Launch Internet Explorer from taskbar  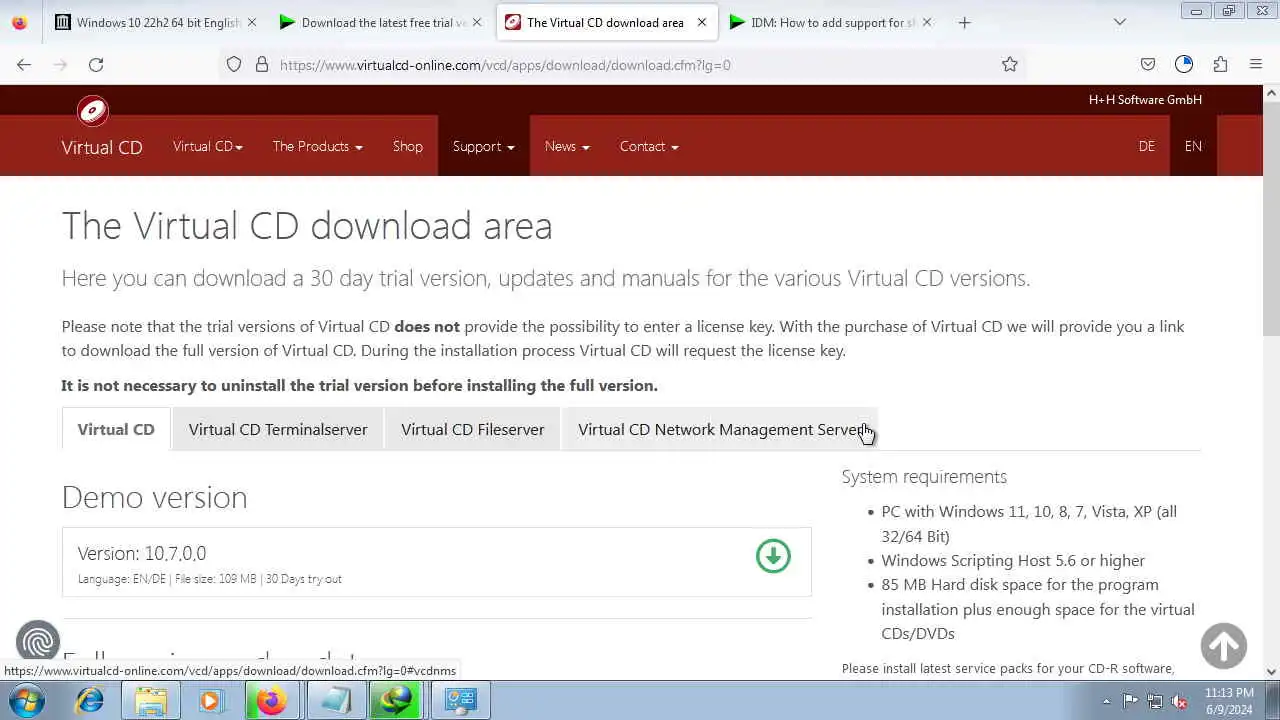pyautogui.click(x=90, y=701)
